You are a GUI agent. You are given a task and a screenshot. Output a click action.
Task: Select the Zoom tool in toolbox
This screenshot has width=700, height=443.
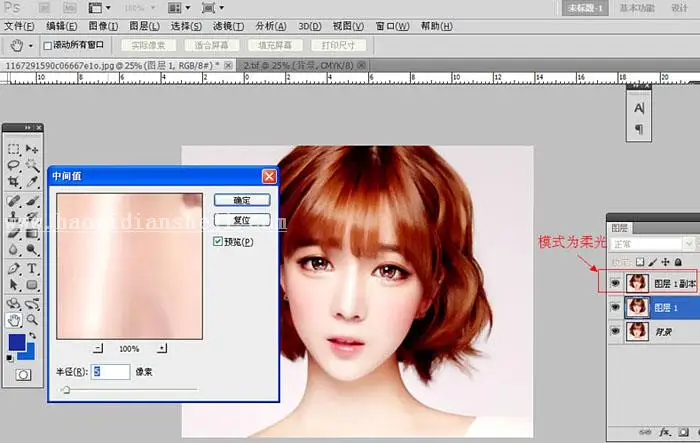(32, 320)
